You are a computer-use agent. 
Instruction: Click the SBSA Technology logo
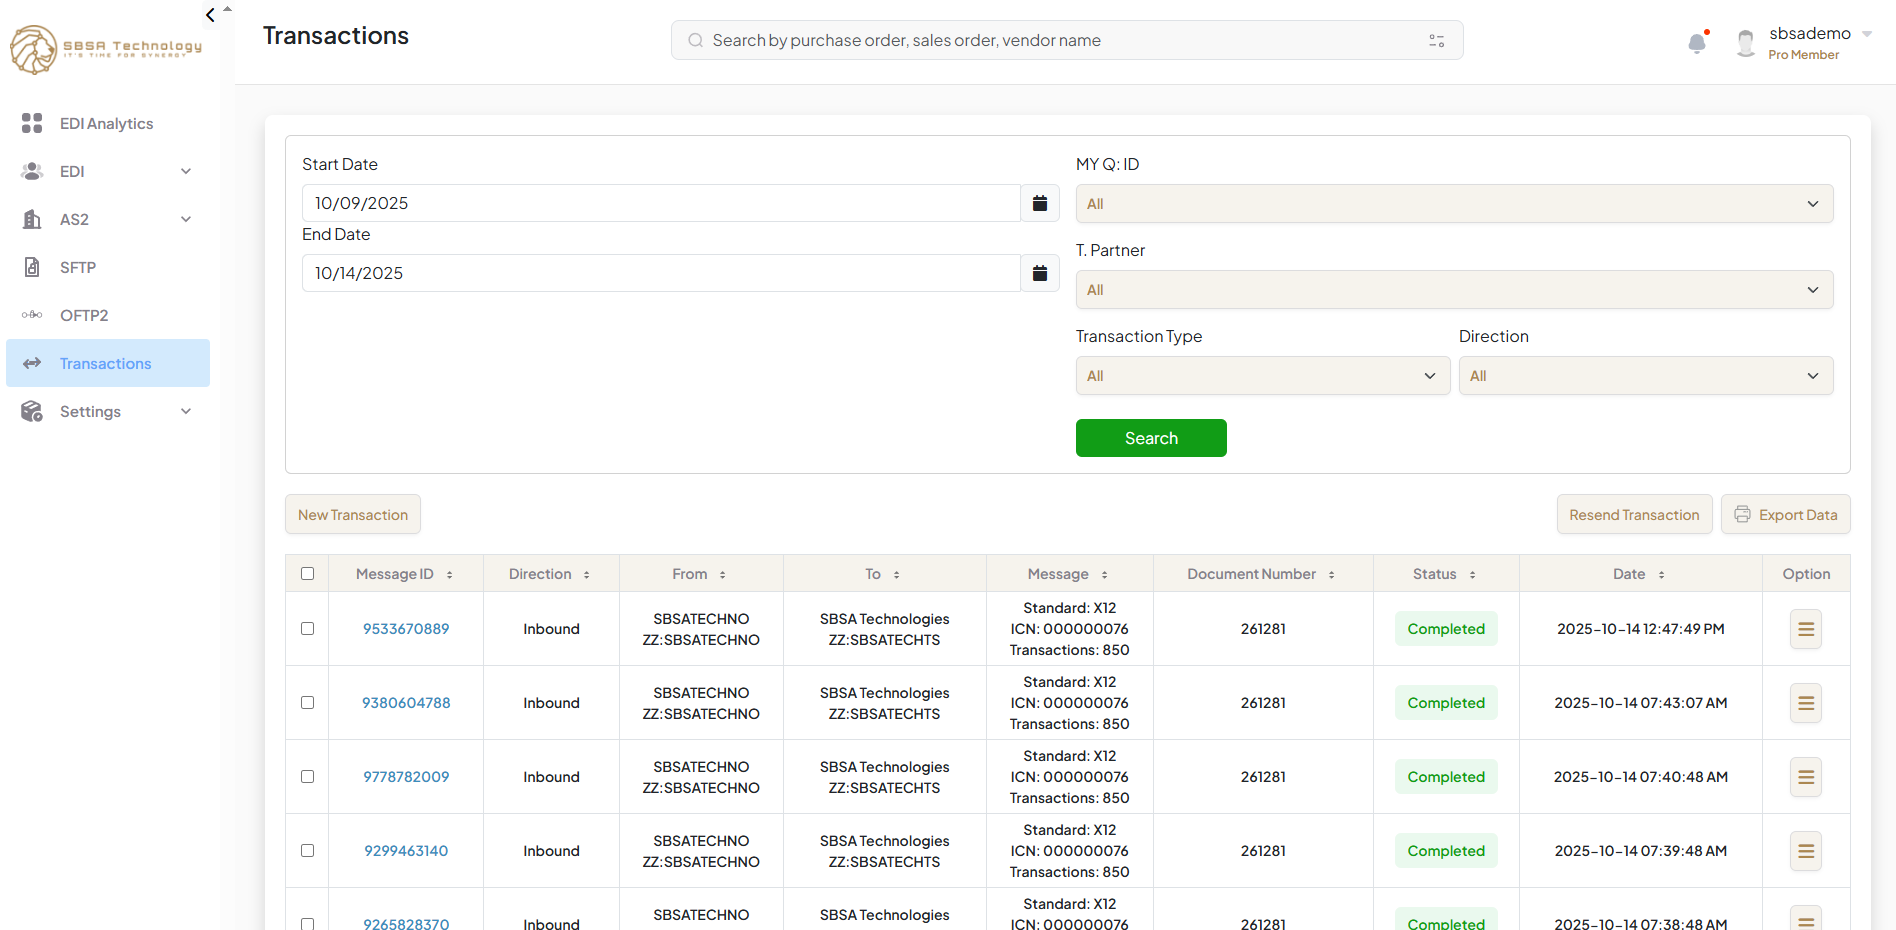[106, 49]
